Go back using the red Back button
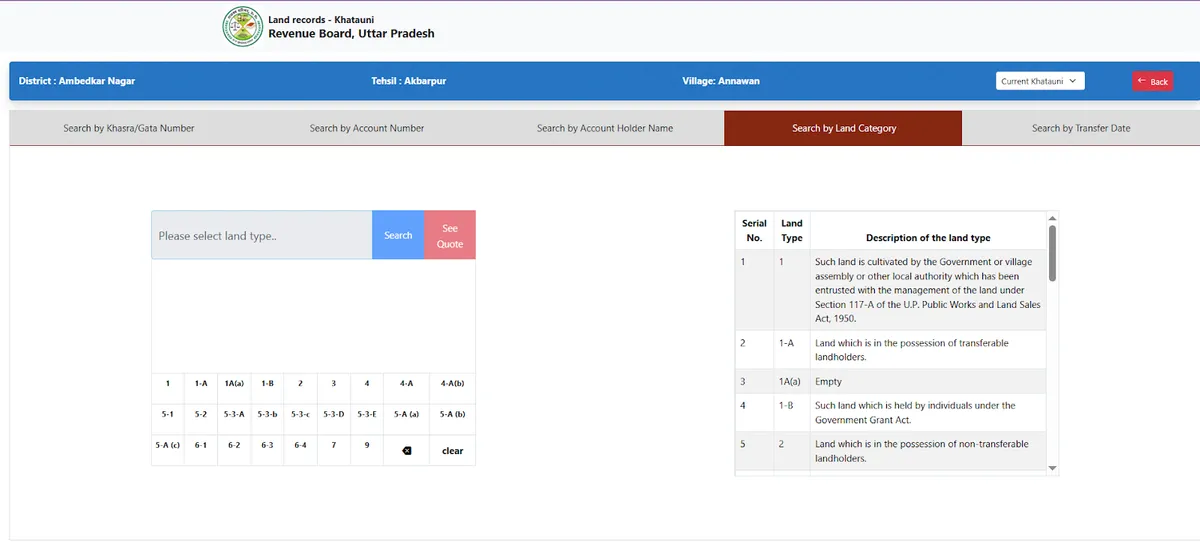Viewport: 1200px width, 542px height. [x=1152, y=81]
